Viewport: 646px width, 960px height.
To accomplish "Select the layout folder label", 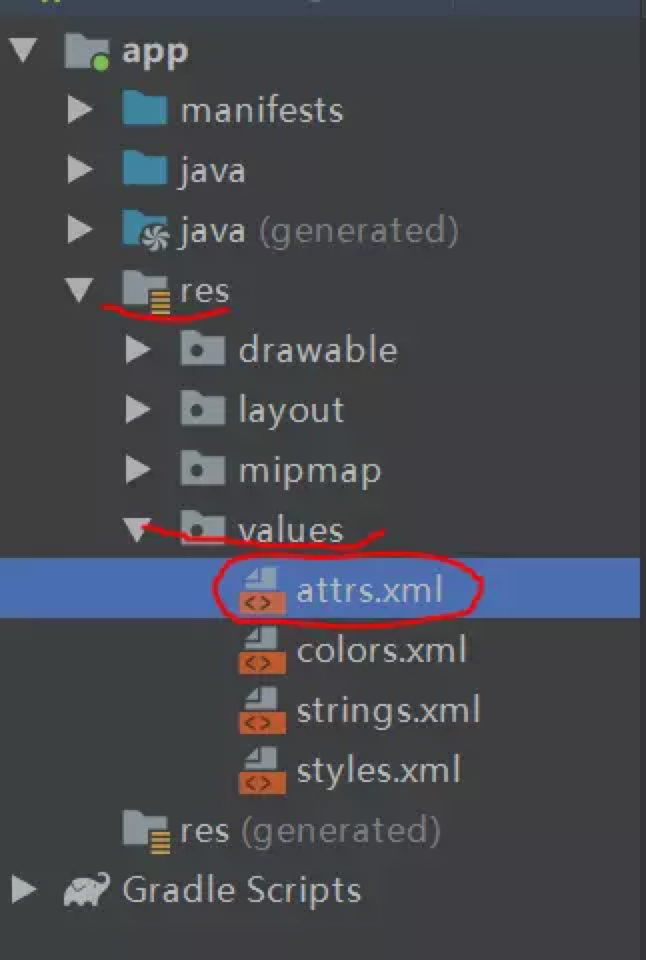I will pyautogui.click(x=291, y=410).
